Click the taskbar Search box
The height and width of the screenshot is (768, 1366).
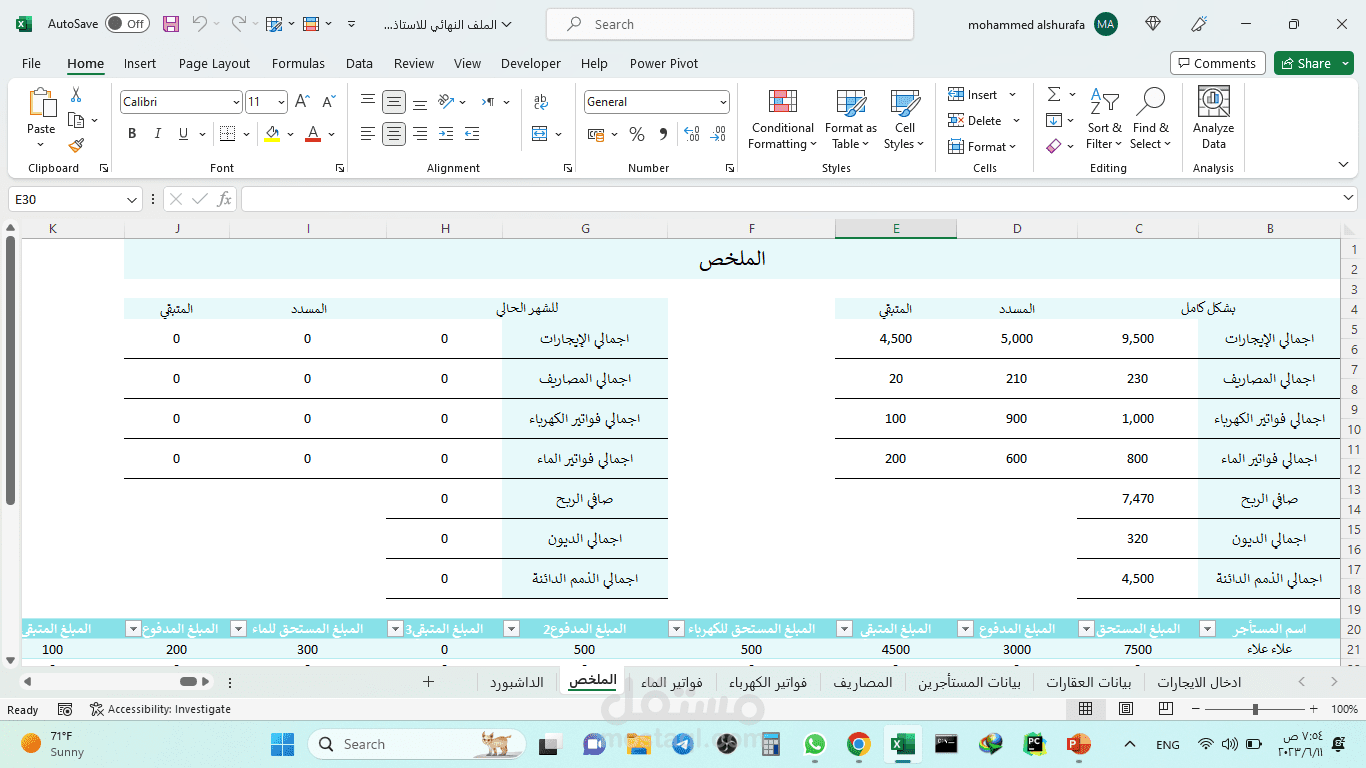pyautogui.click(x=417, y=744)
